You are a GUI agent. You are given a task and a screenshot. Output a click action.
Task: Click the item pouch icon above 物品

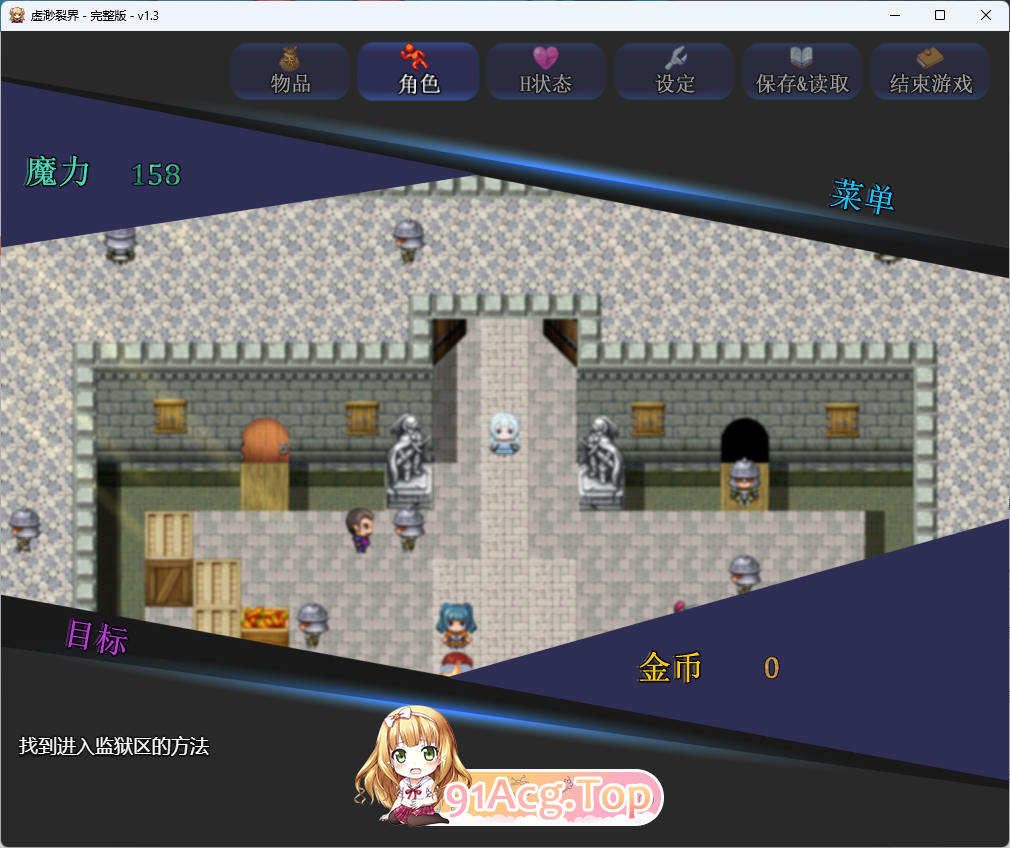(290, 59)
